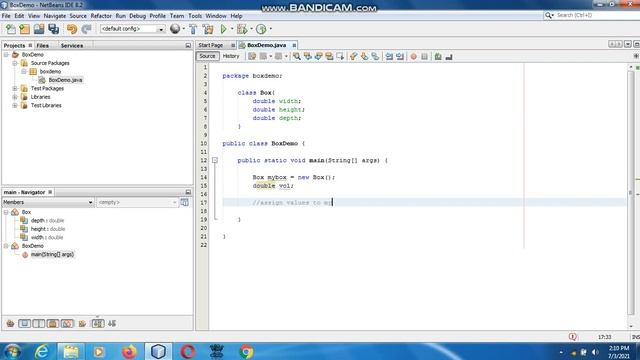640x360 pixels.
Task: Toggle Show Inner Classes filter in Navigator
Action: (x=67, y=324)
